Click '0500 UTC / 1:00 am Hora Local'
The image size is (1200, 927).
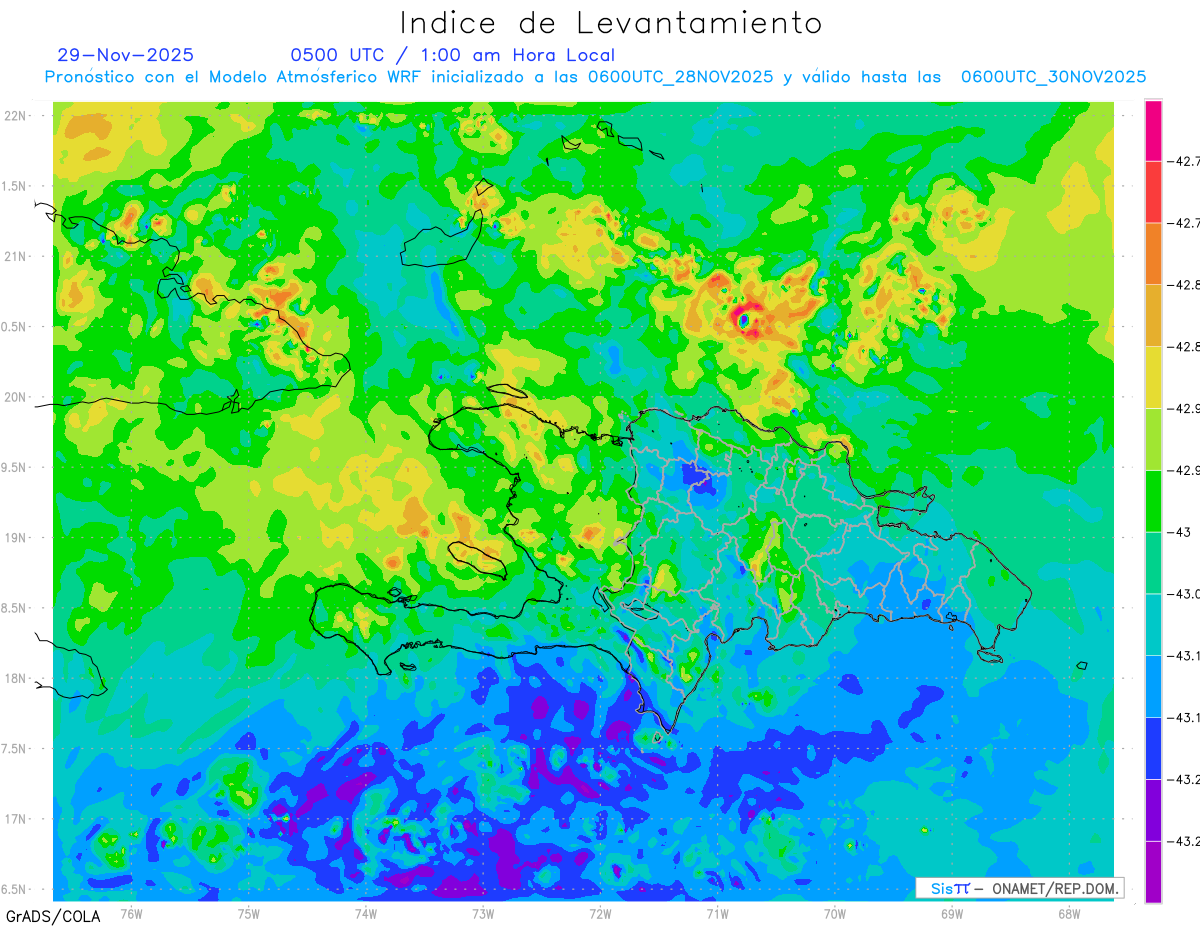(x=452, y=55)
